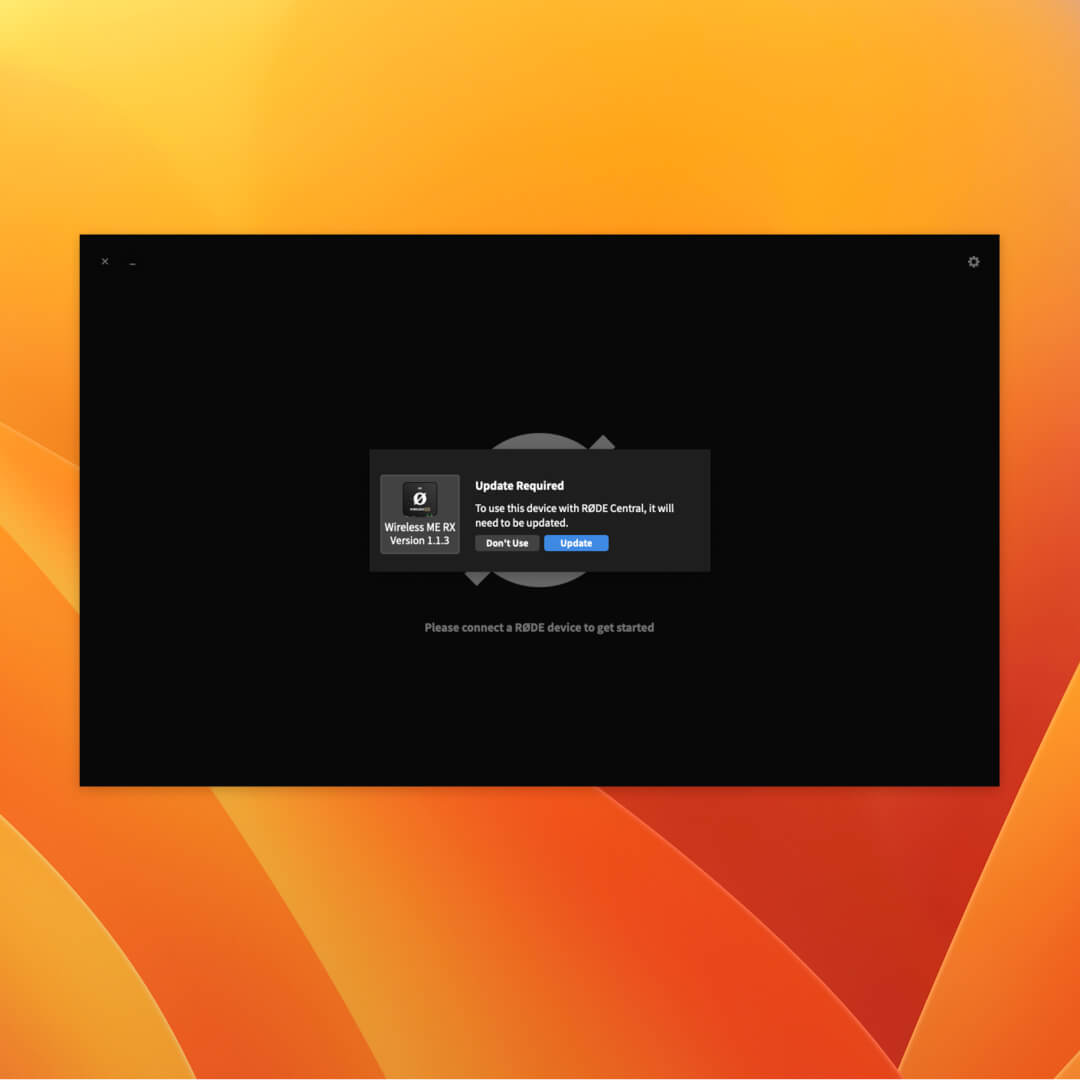Click the Wireless ME RX device image
The width and height of the screenshot is (1080, 1080).
[x=420, y=498]
